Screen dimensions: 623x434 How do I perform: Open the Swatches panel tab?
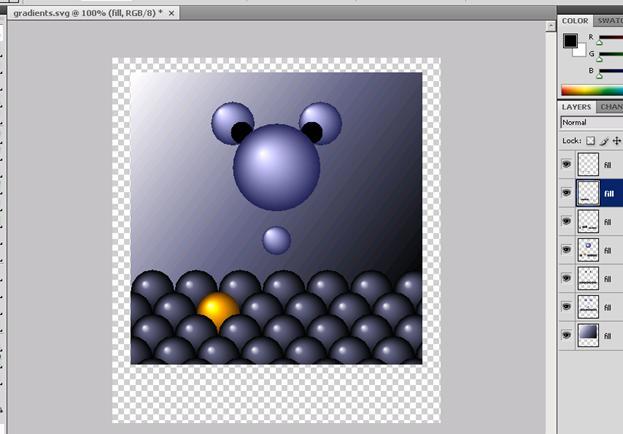tap(609, 21)
